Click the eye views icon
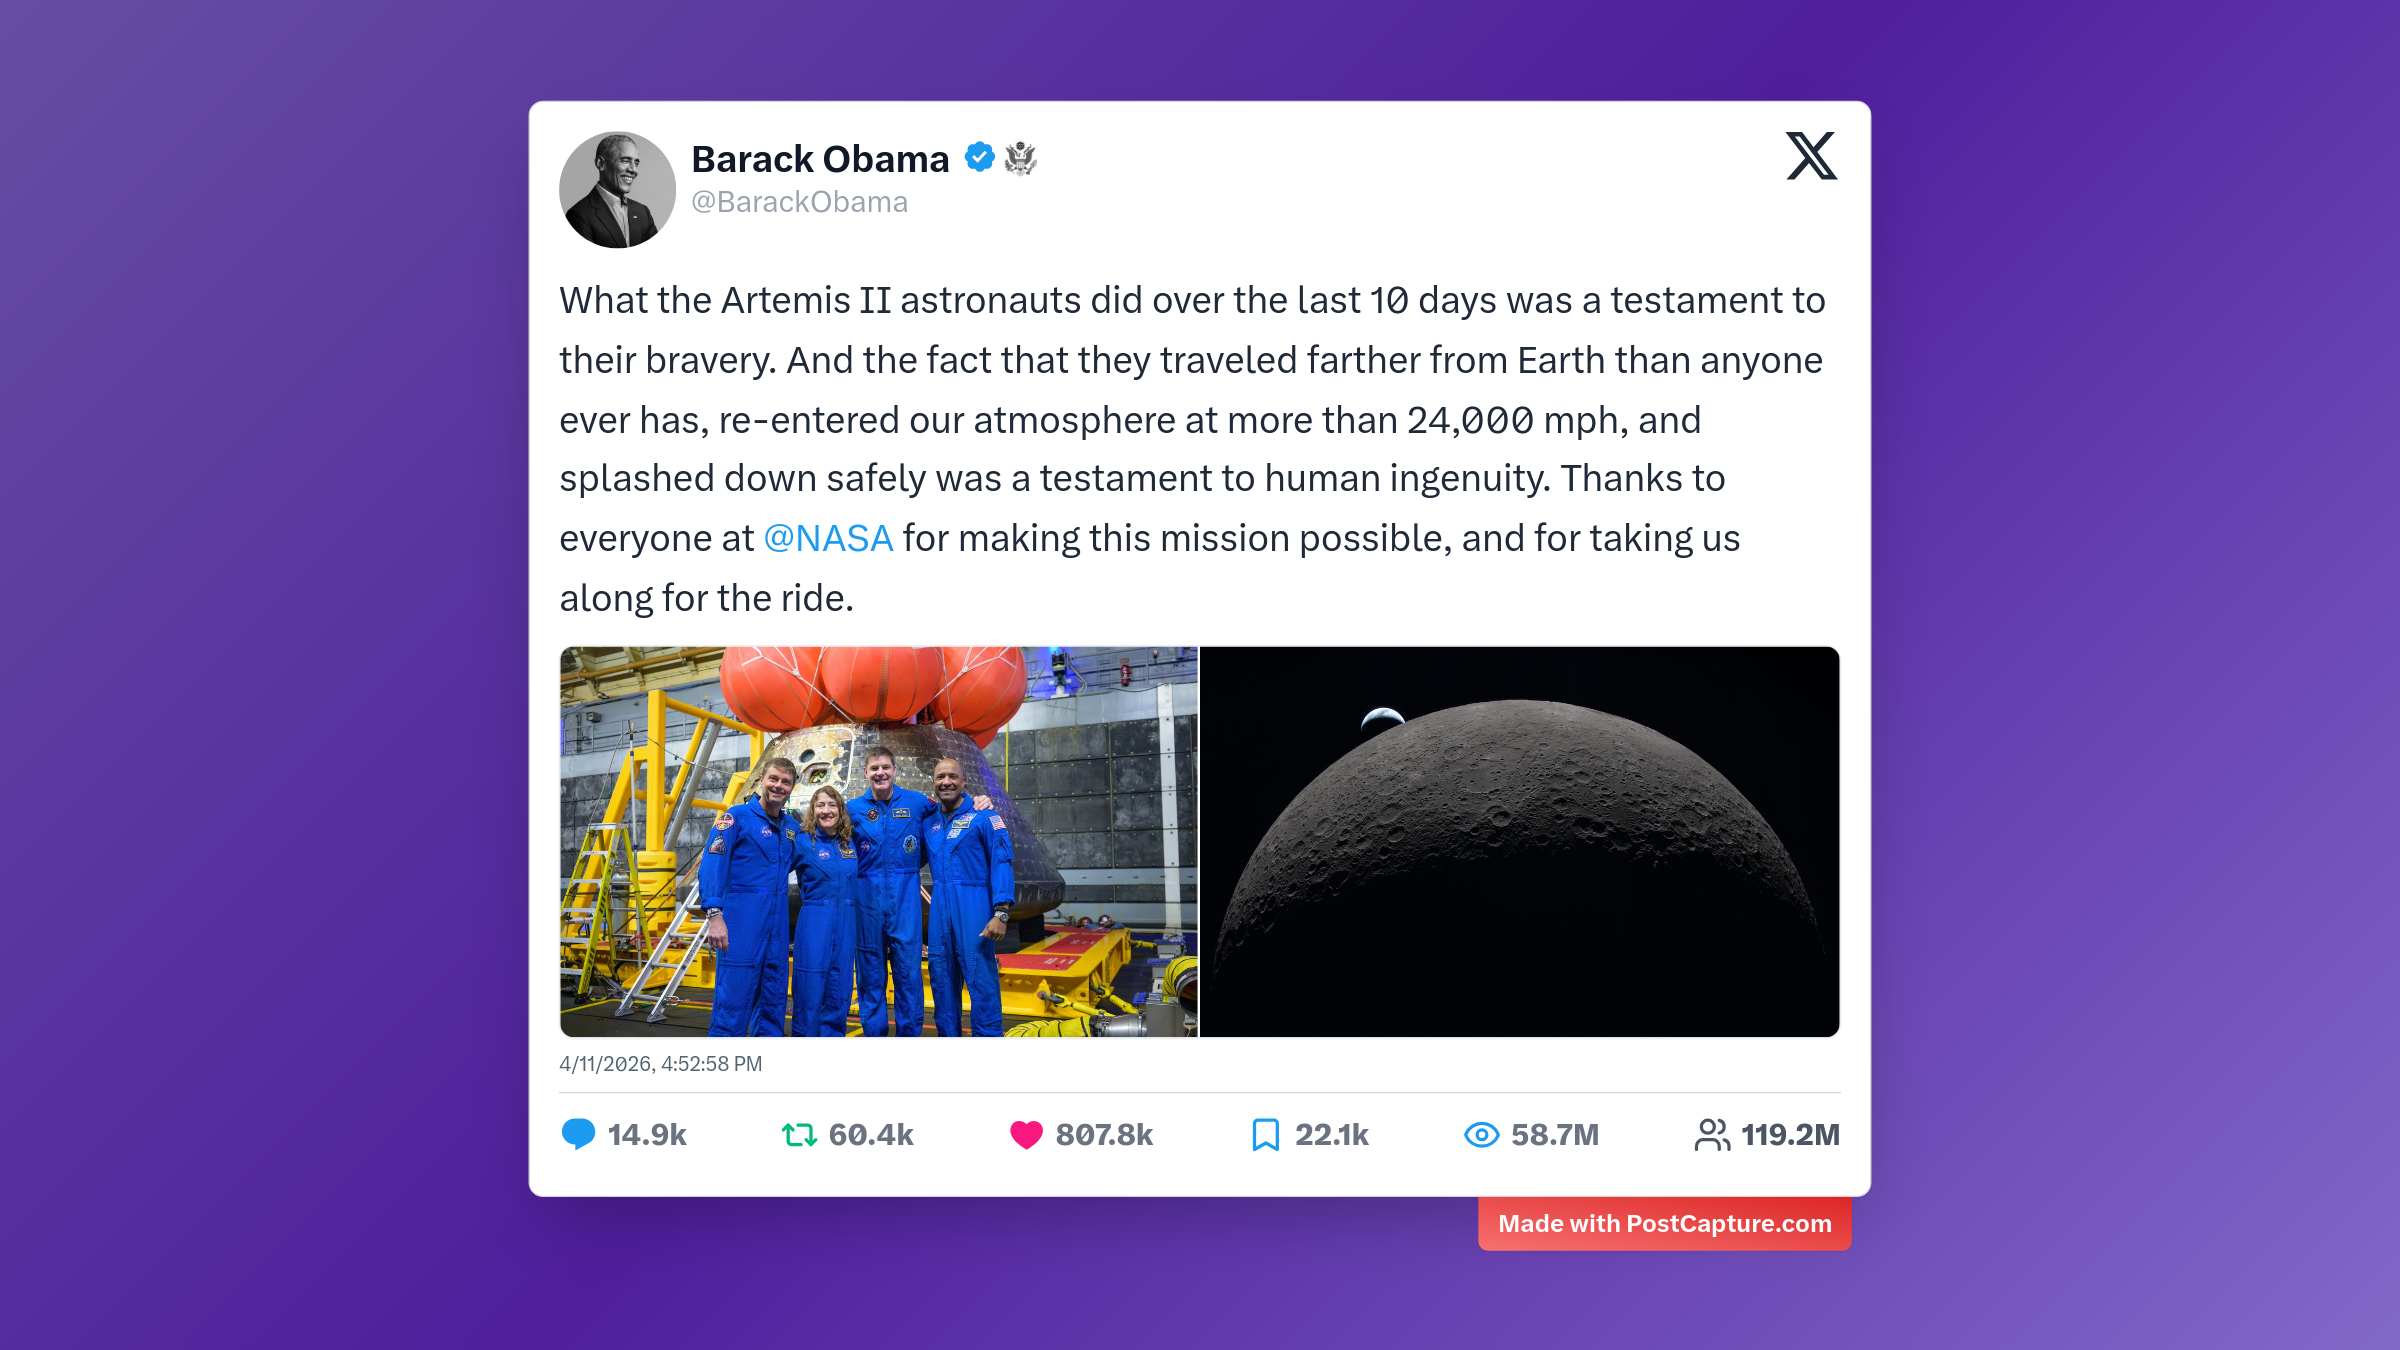The image size is (2400, 1350). click(1481, 1135)
